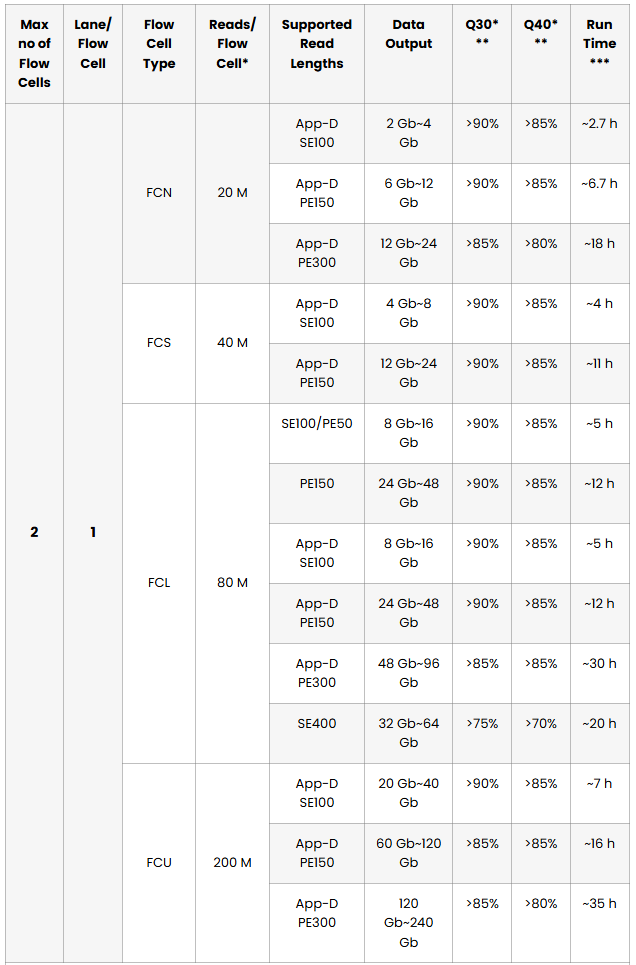Click the SE100/PE50 read length cell
This screenshot has height=965, width=636.
coord(316,433)
